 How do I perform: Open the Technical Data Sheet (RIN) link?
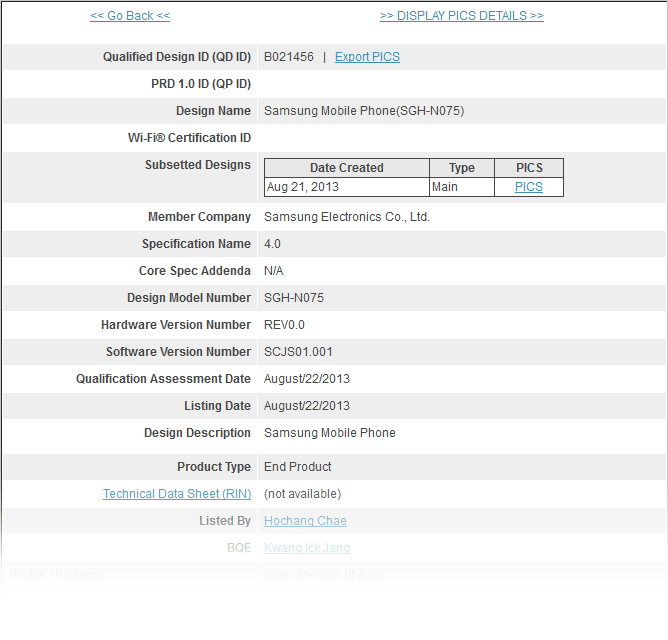click(x=177, y=494)
